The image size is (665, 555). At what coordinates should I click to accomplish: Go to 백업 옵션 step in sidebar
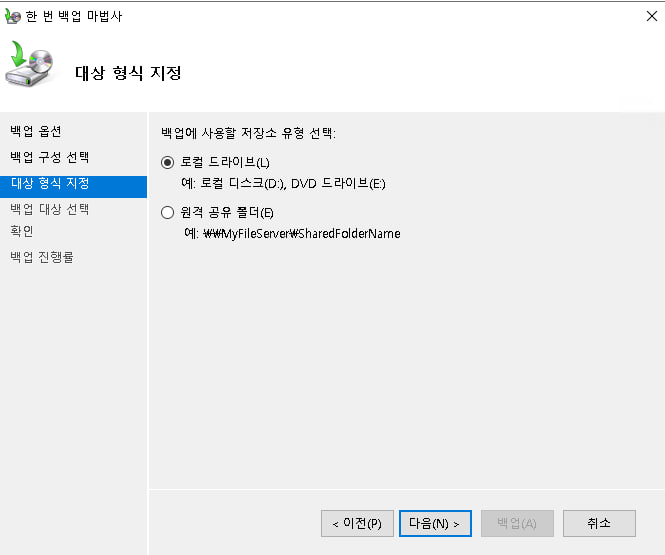coord(36,132)
